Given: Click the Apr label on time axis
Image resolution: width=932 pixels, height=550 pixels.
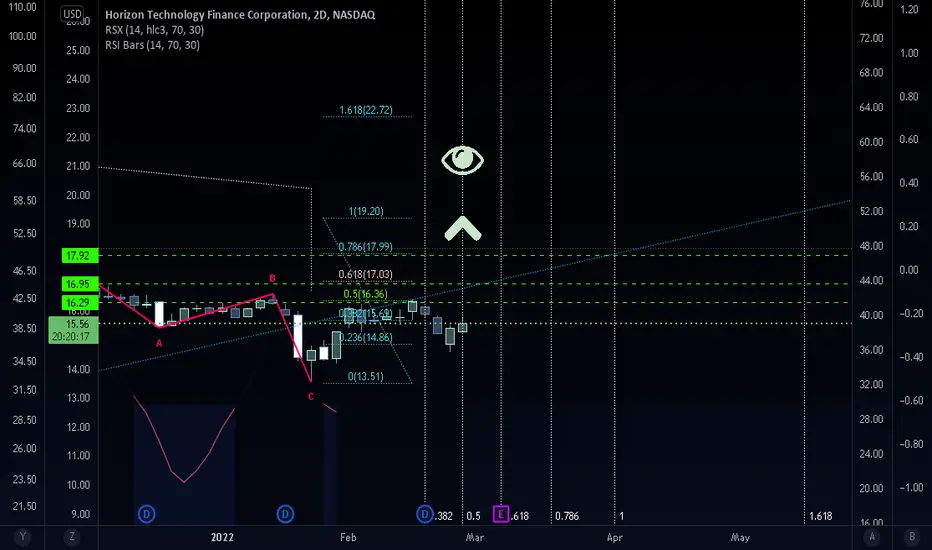Looking at the screenshot, I should pos(615,538).
